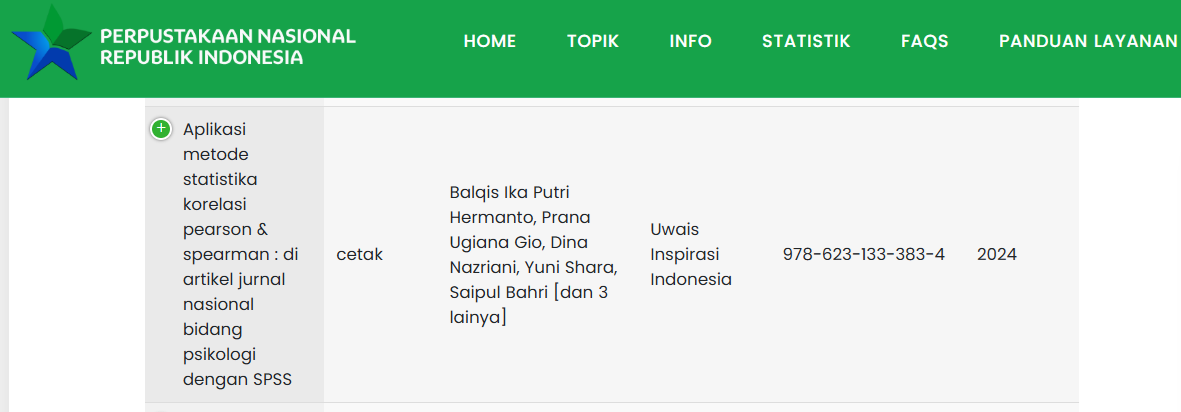Click Perpustakaan Nasional Republik Indonesia site title
The width and height of the screenshot is (1181, 412).
tap(228, 47)
